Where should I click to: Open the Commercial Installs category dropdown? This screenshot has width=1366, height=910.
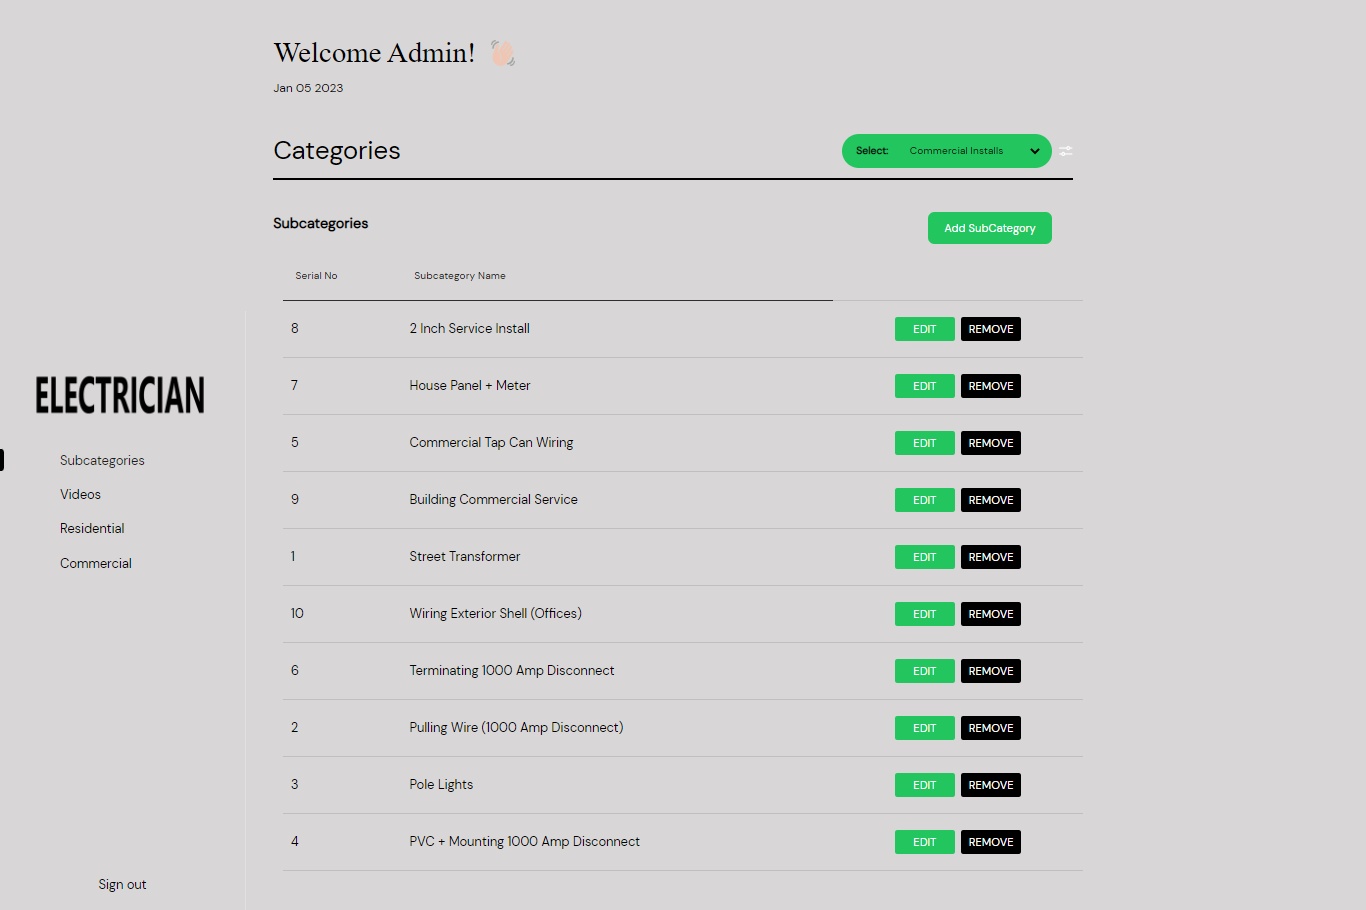click(x=946, y=150)
